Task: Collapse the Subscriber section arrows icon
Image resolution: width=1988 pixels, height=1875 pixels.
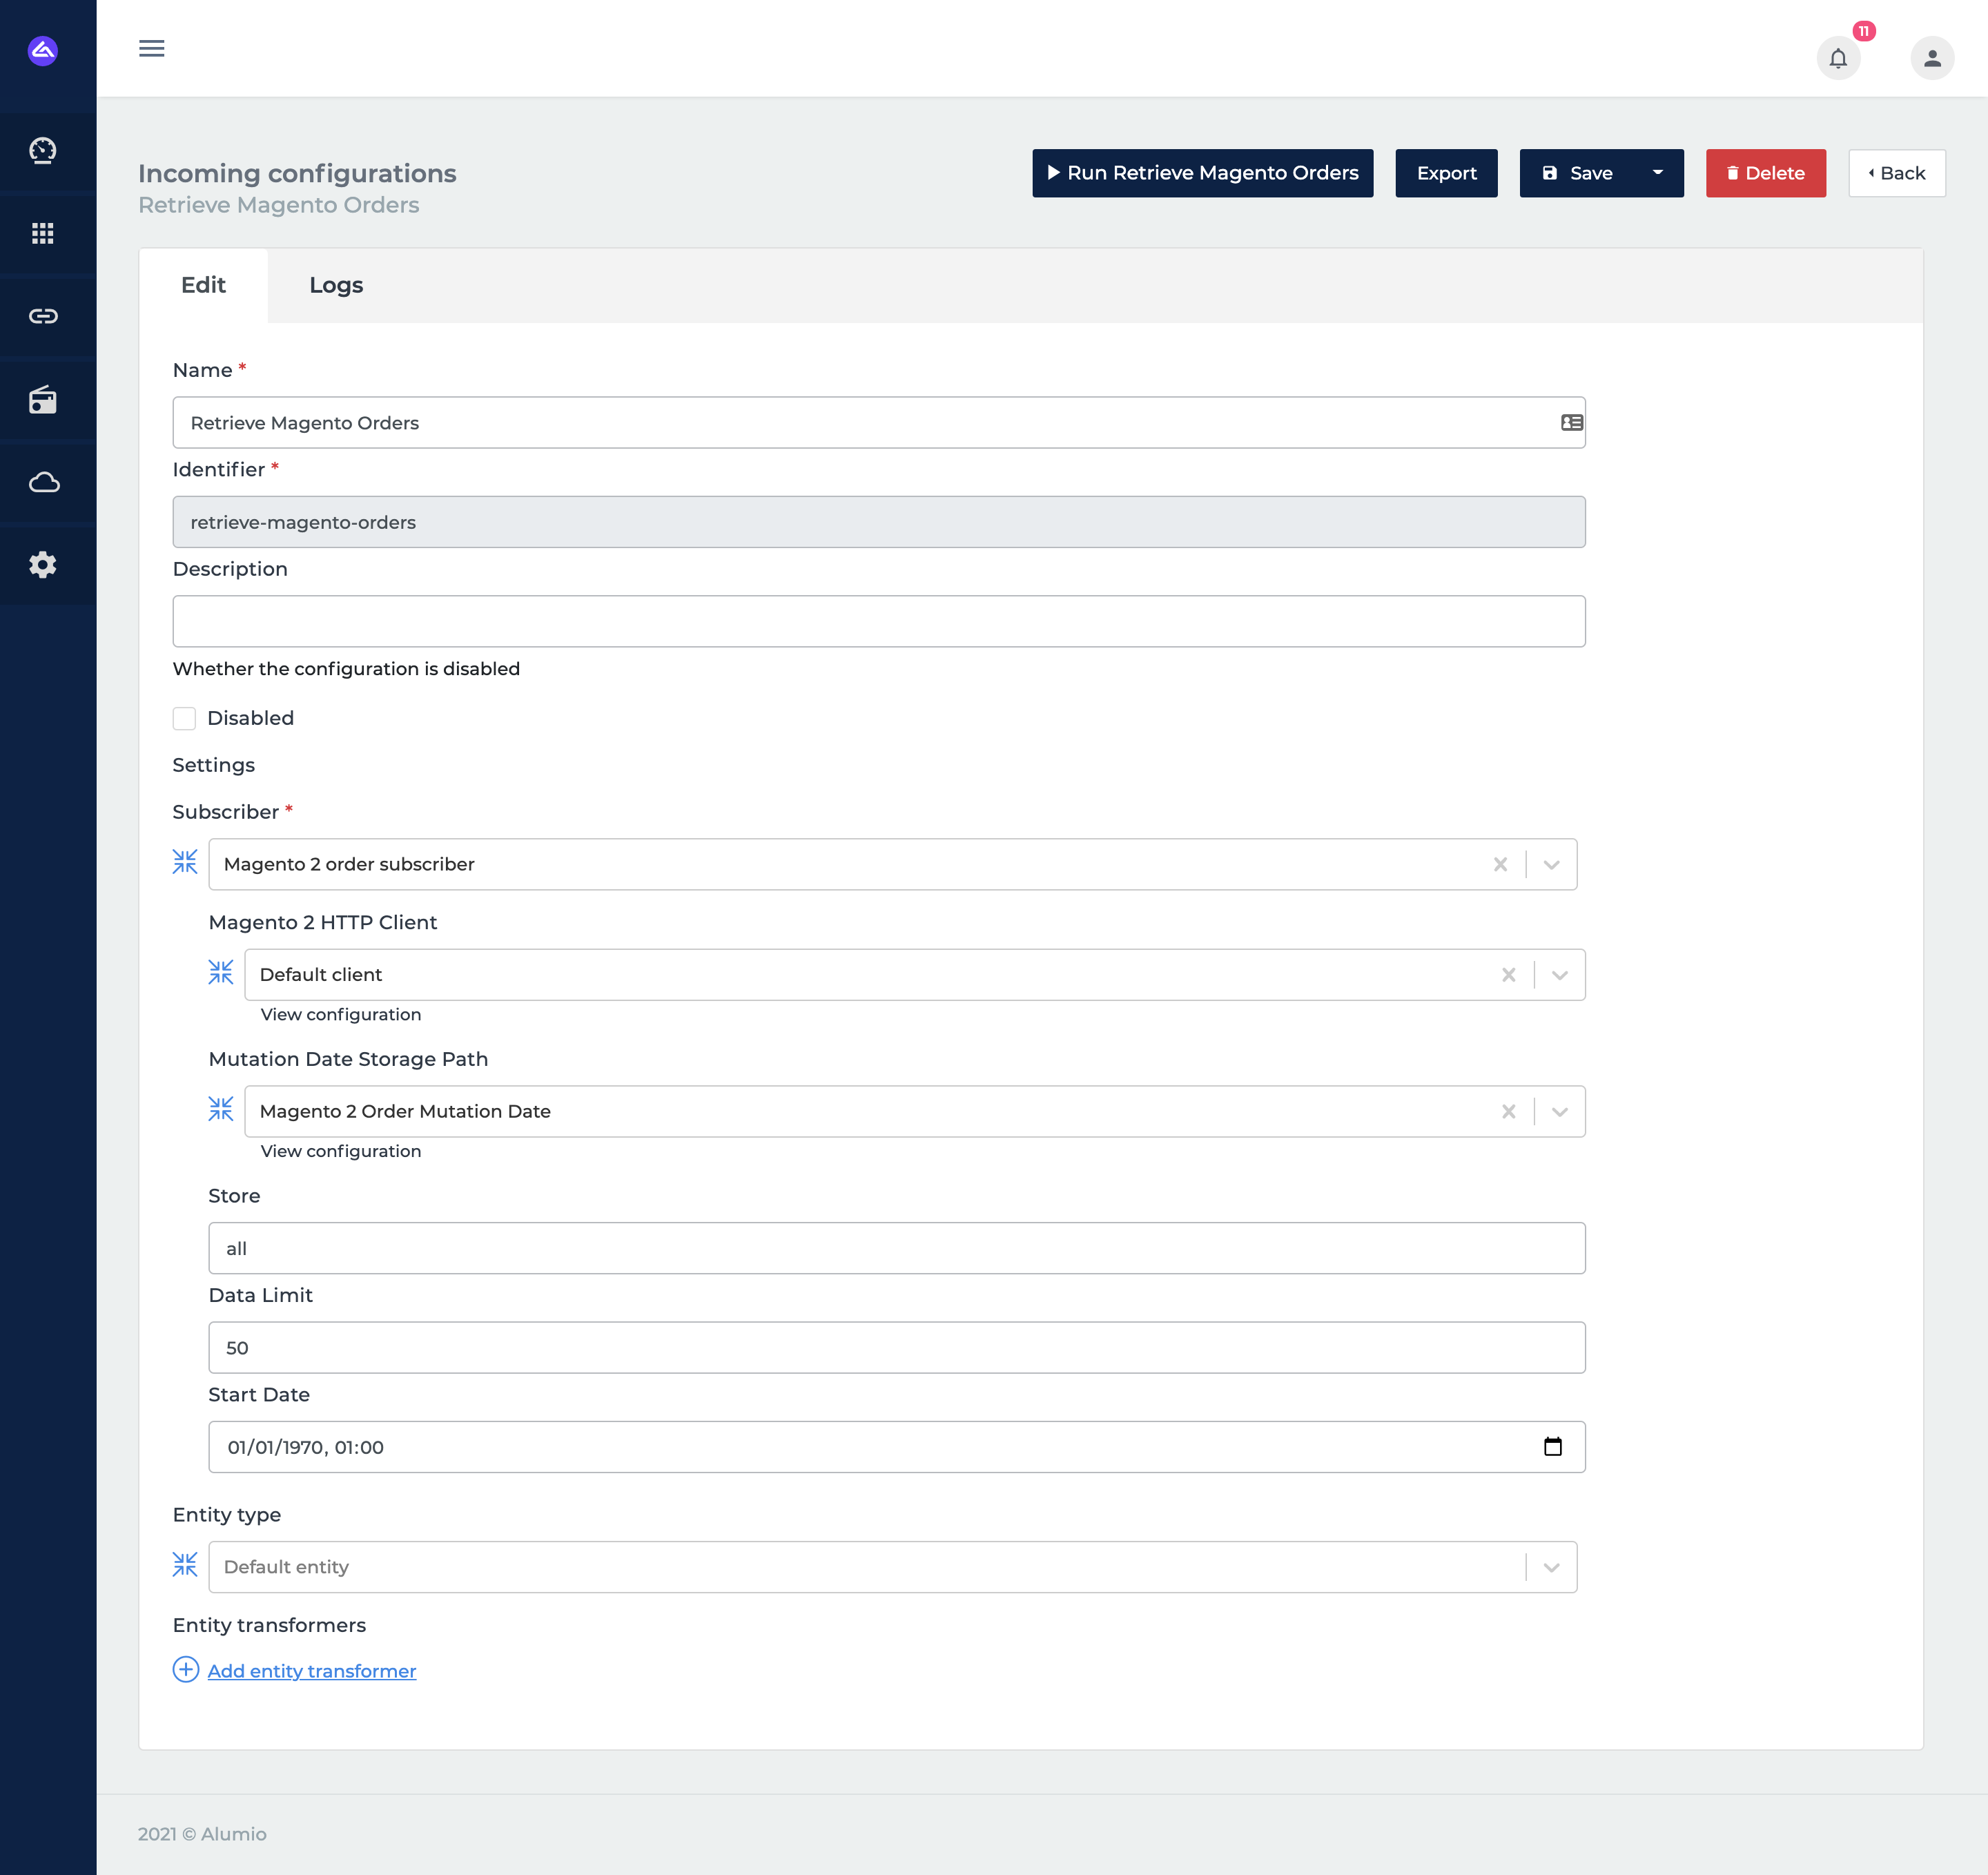Action: click(x=185, y=861)
